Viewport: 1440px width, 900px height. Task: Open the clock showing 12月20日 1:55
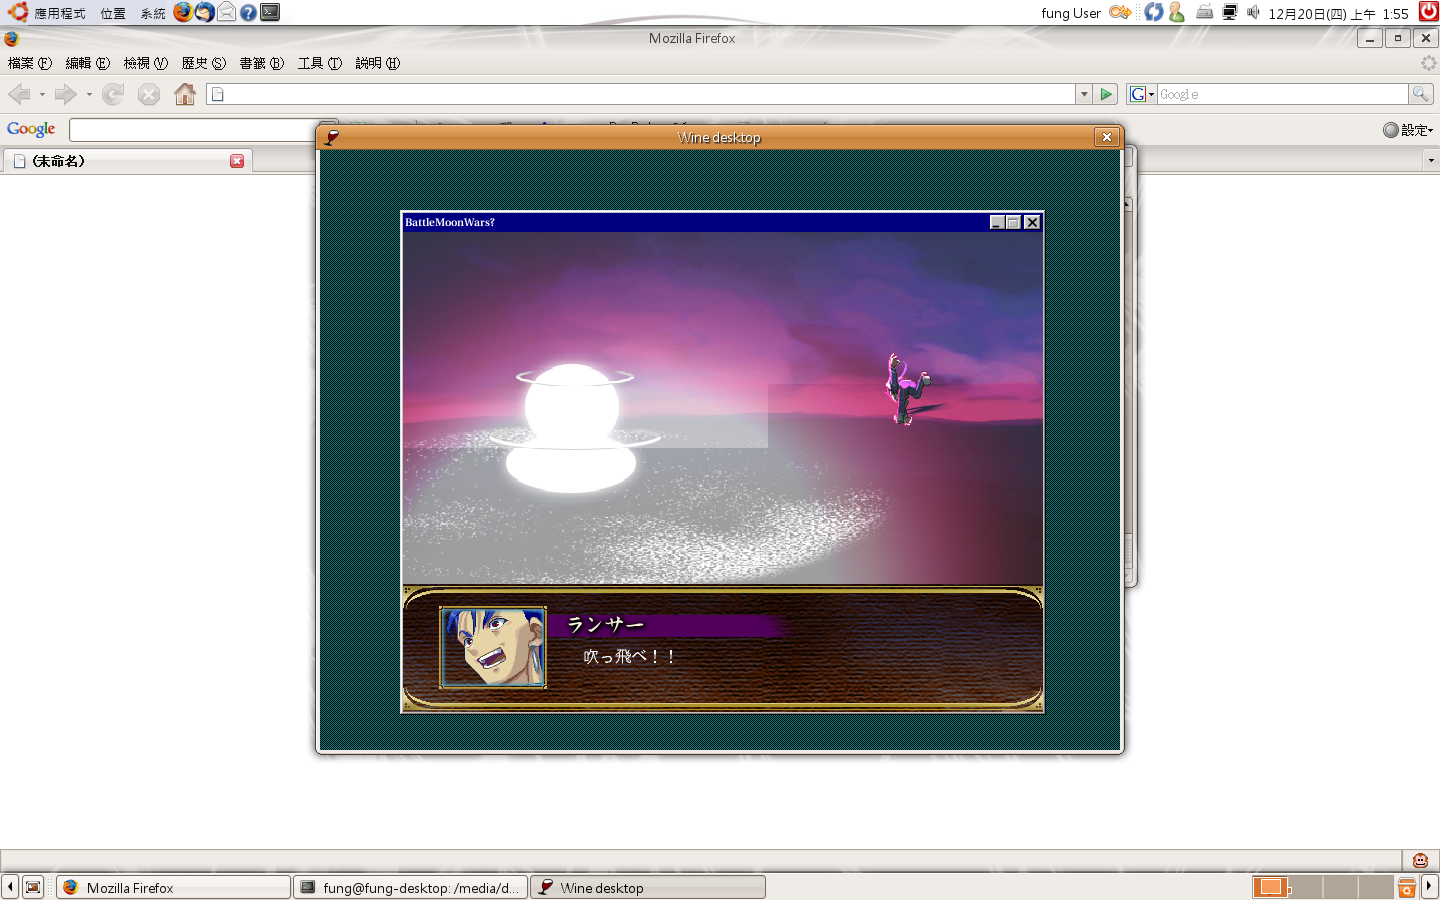[1338, 13]
